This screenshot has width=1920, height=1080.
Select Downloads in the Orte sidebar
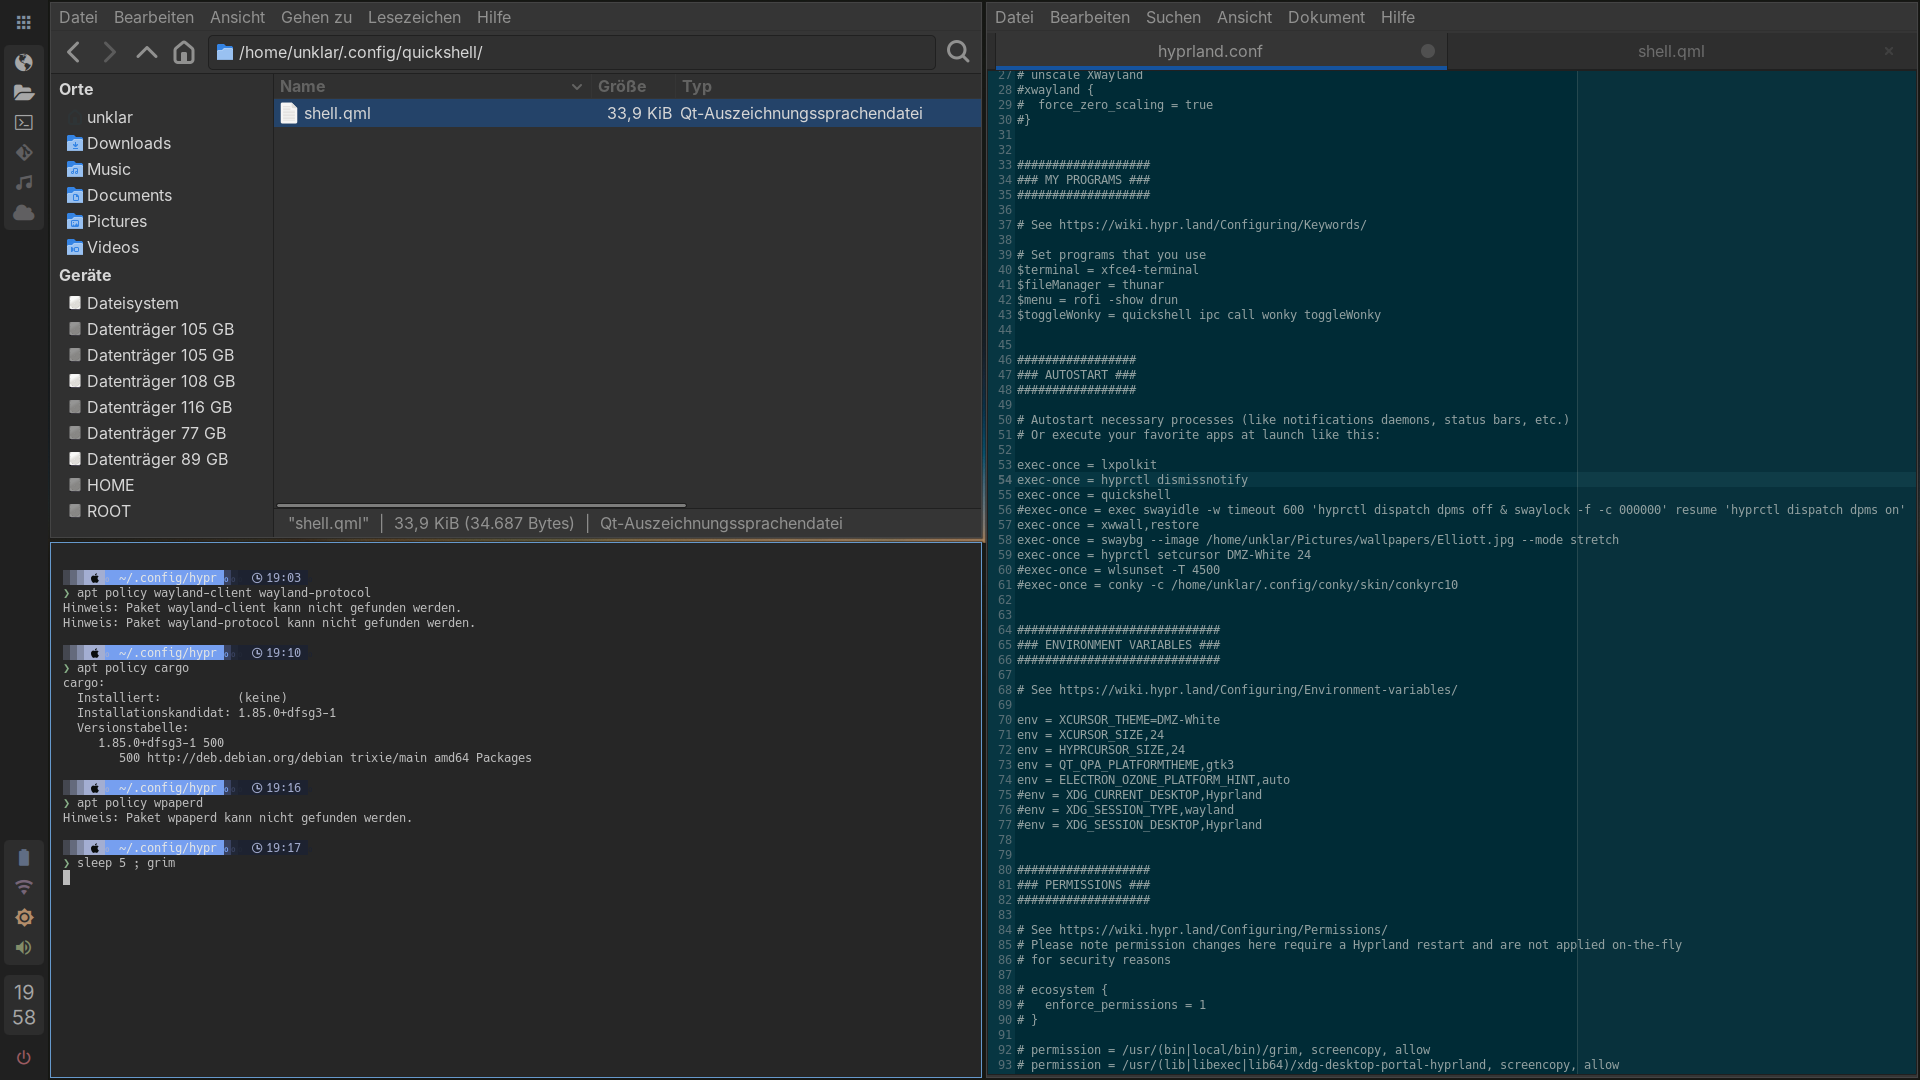(x=129, y=143)
